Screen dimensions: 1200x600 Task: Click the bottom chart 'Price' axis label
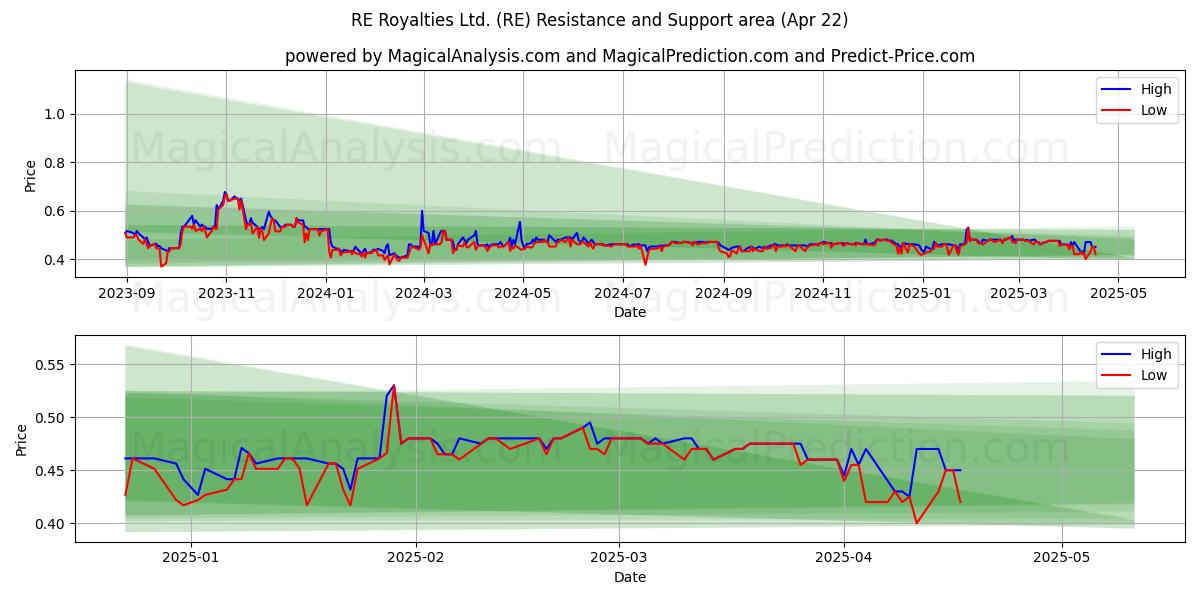(22, 439)
